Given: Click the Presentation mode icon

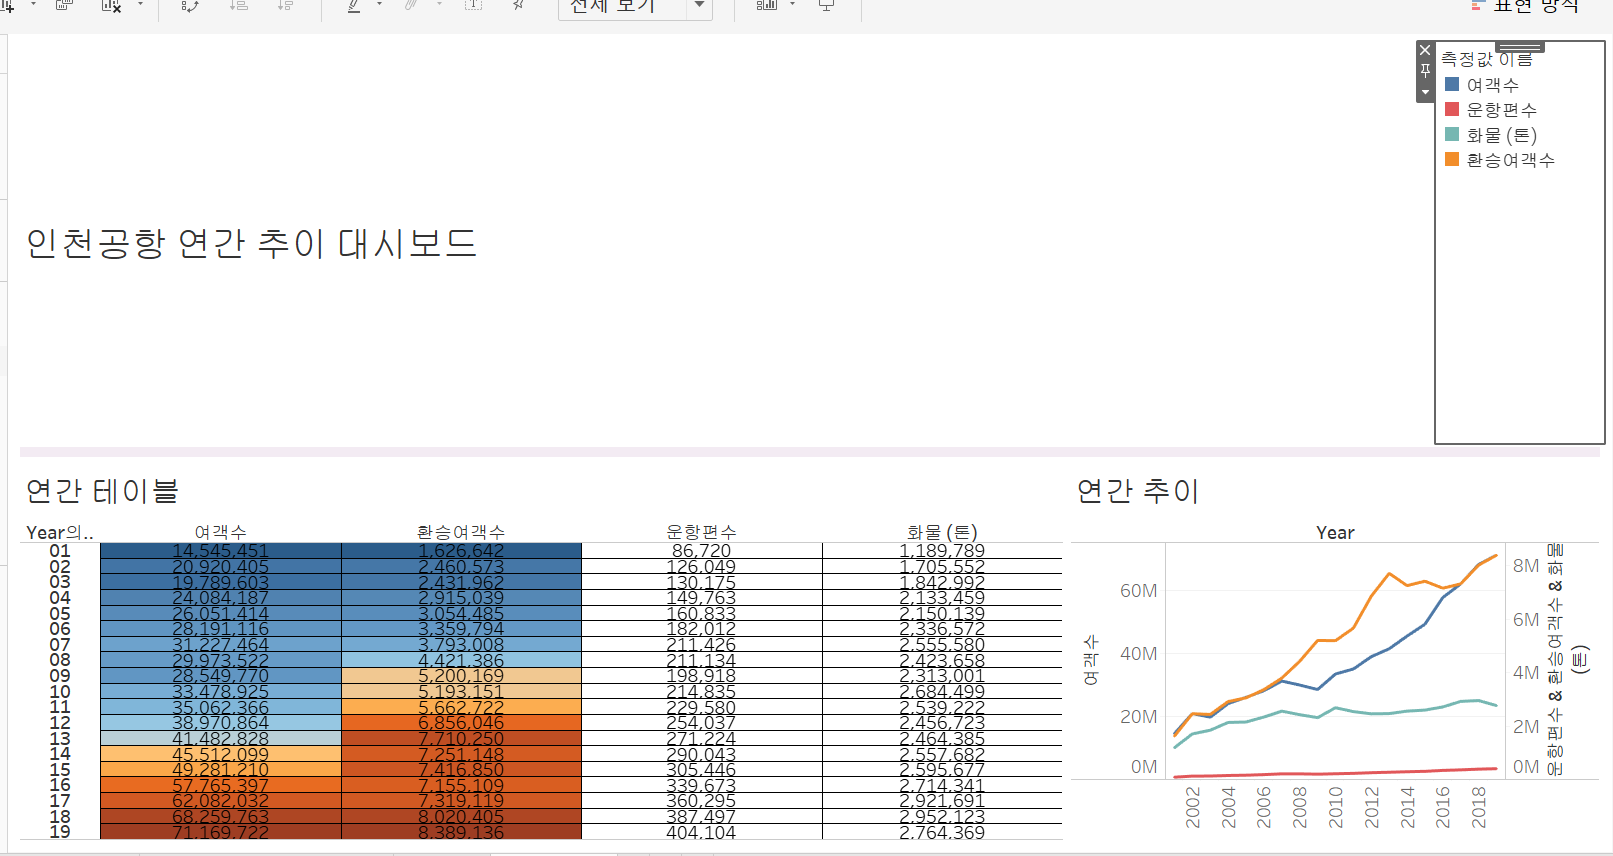Looking at the screenshot, I should [x=827, y=5].
